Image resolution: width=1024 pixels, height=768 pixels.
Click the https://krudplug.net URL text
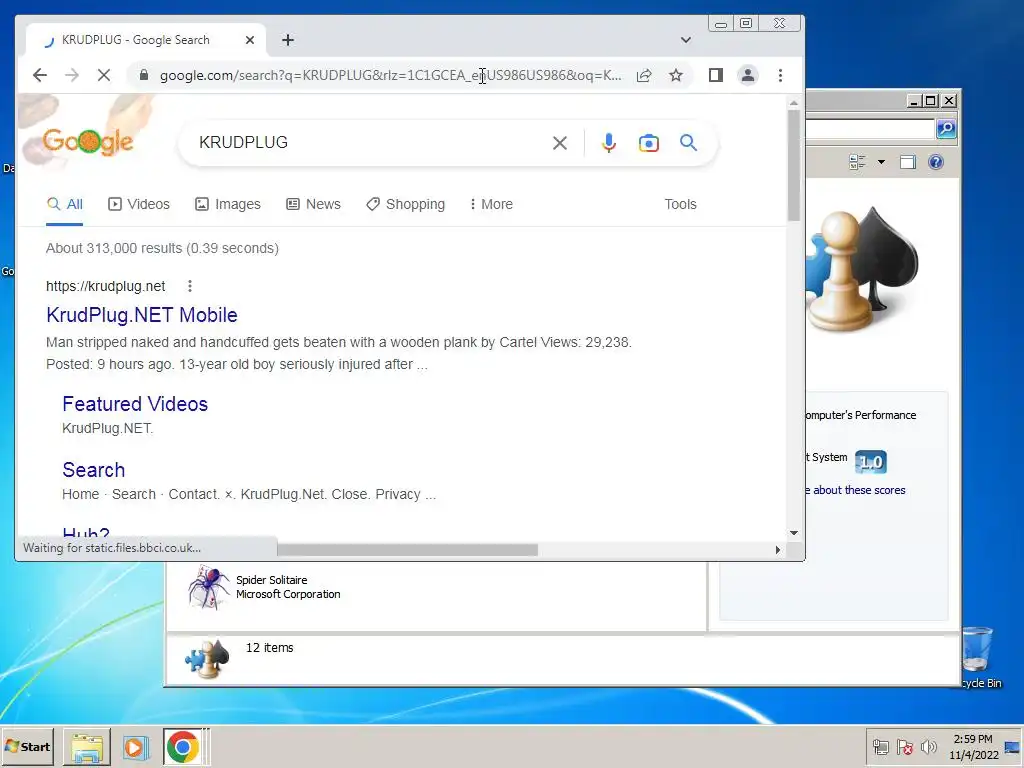pos(106,286)
